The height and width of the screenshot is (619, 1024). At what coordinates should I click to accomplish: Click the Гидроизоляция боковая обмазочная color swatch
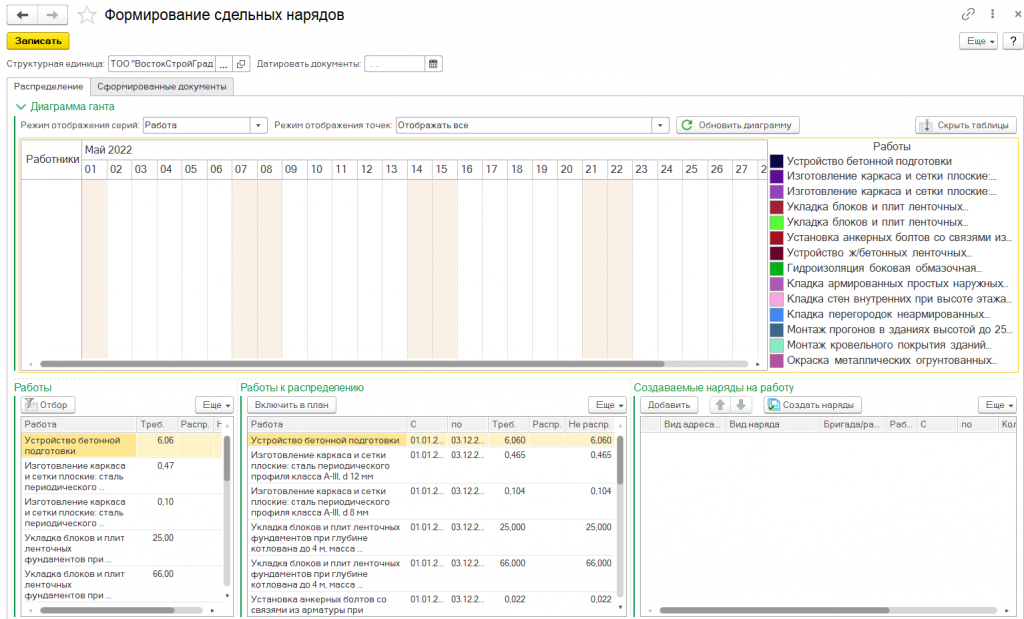tap(776, 268)
